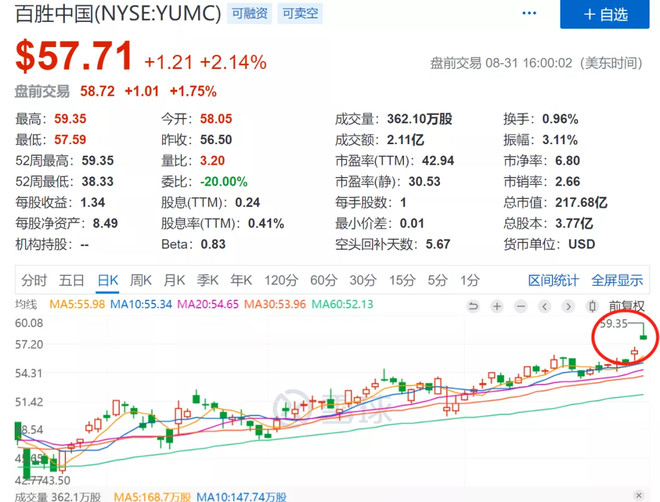Click the 货币单位 value USD

tap(582, 244)
